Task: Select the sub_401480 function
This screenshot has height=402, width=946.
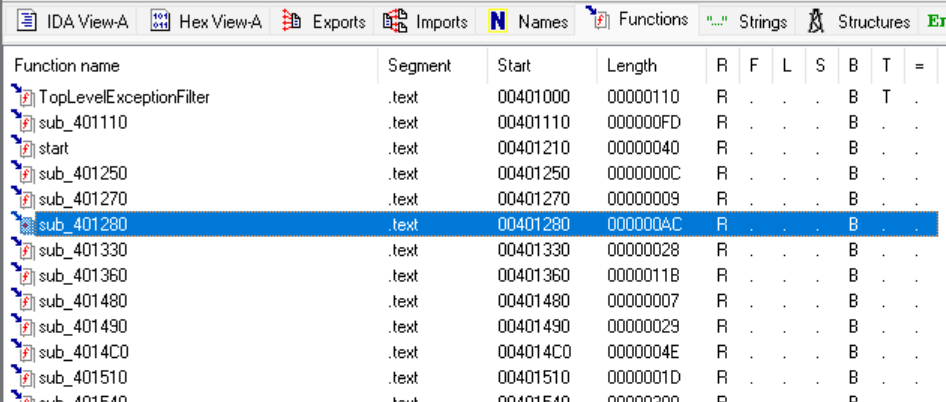Action: pyautogui.click(x=474, y=301)
